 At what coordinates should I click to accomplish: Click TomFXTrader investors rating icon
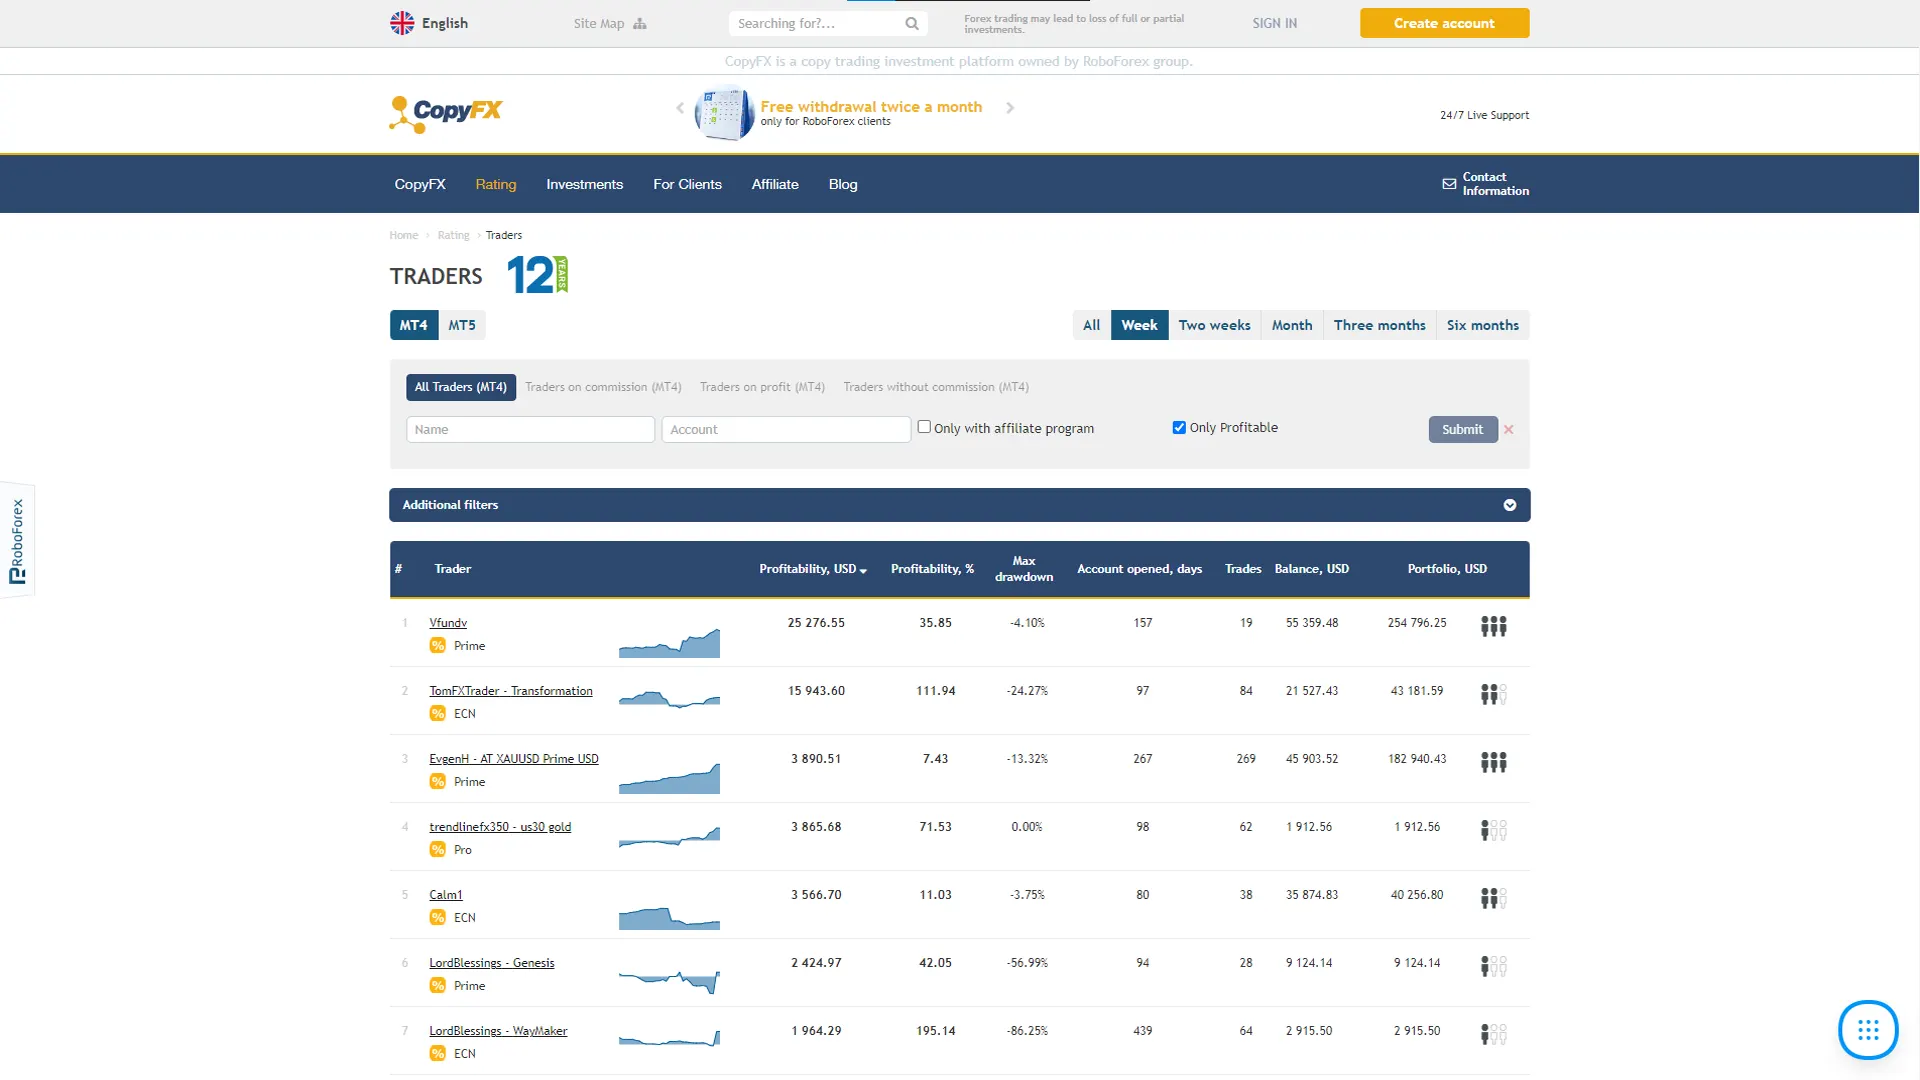tap(1494, 694)
